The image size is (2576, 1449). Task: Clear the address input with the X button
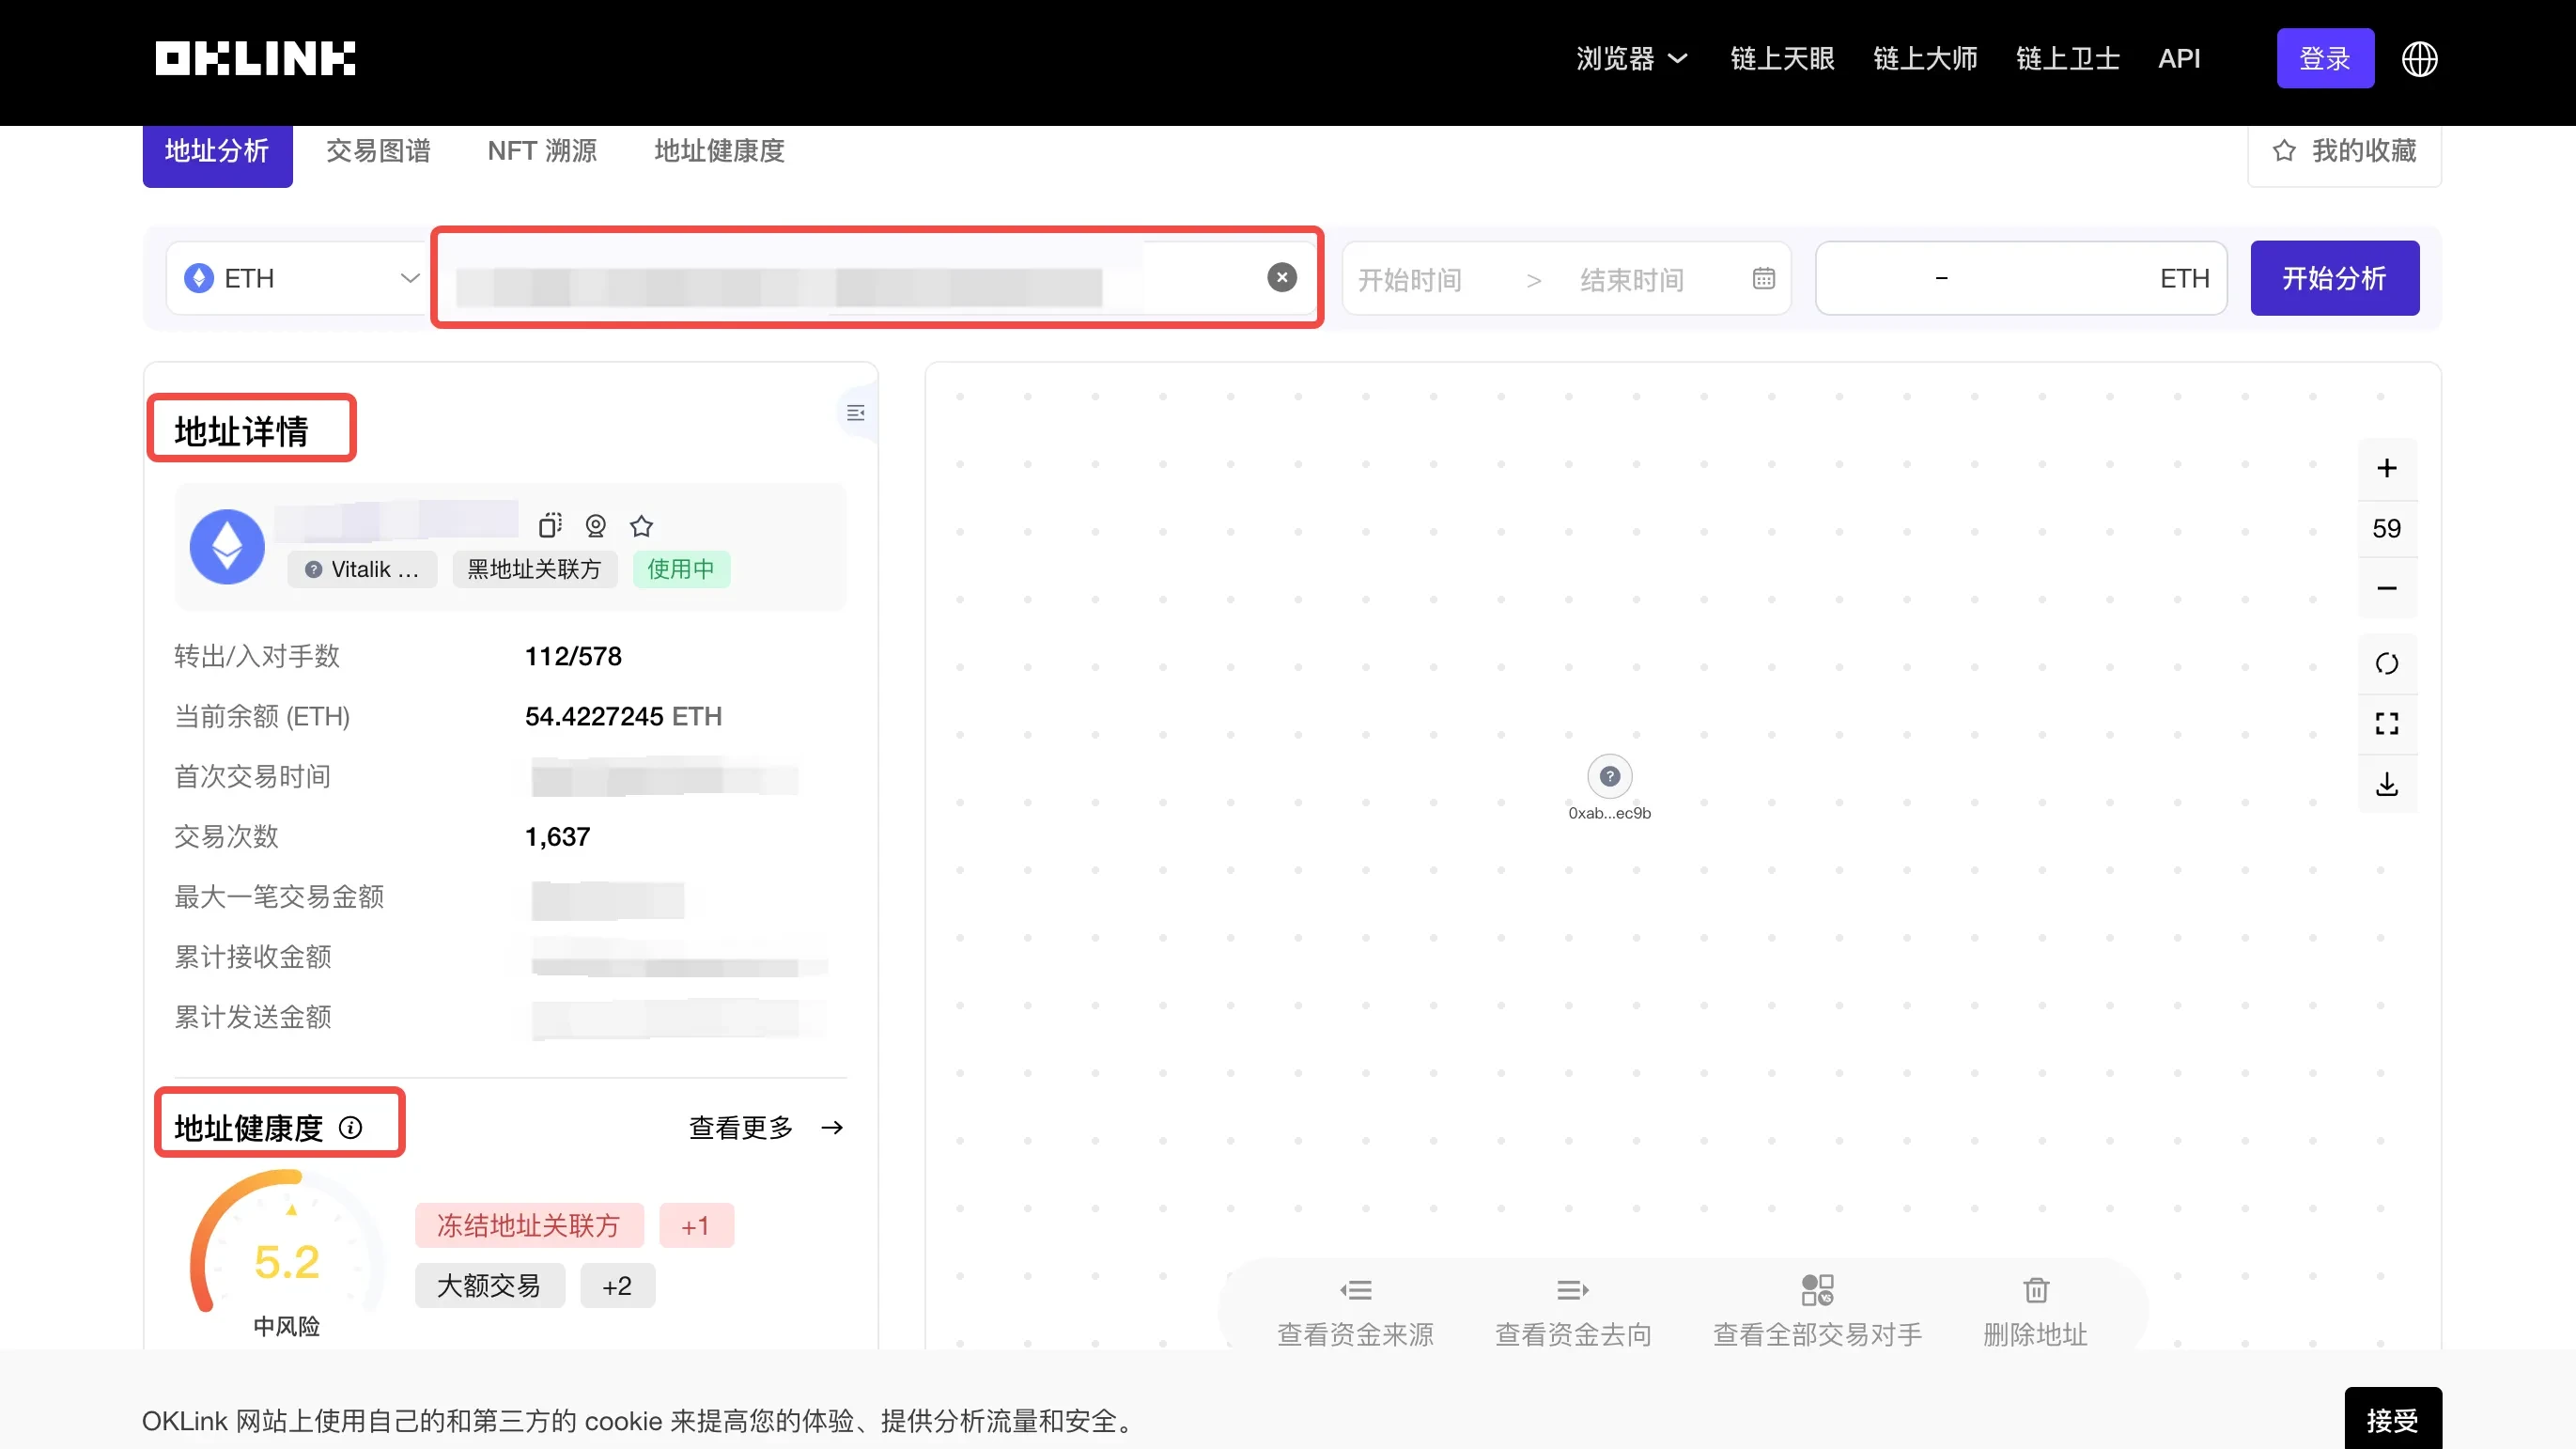pos(1281,277)
